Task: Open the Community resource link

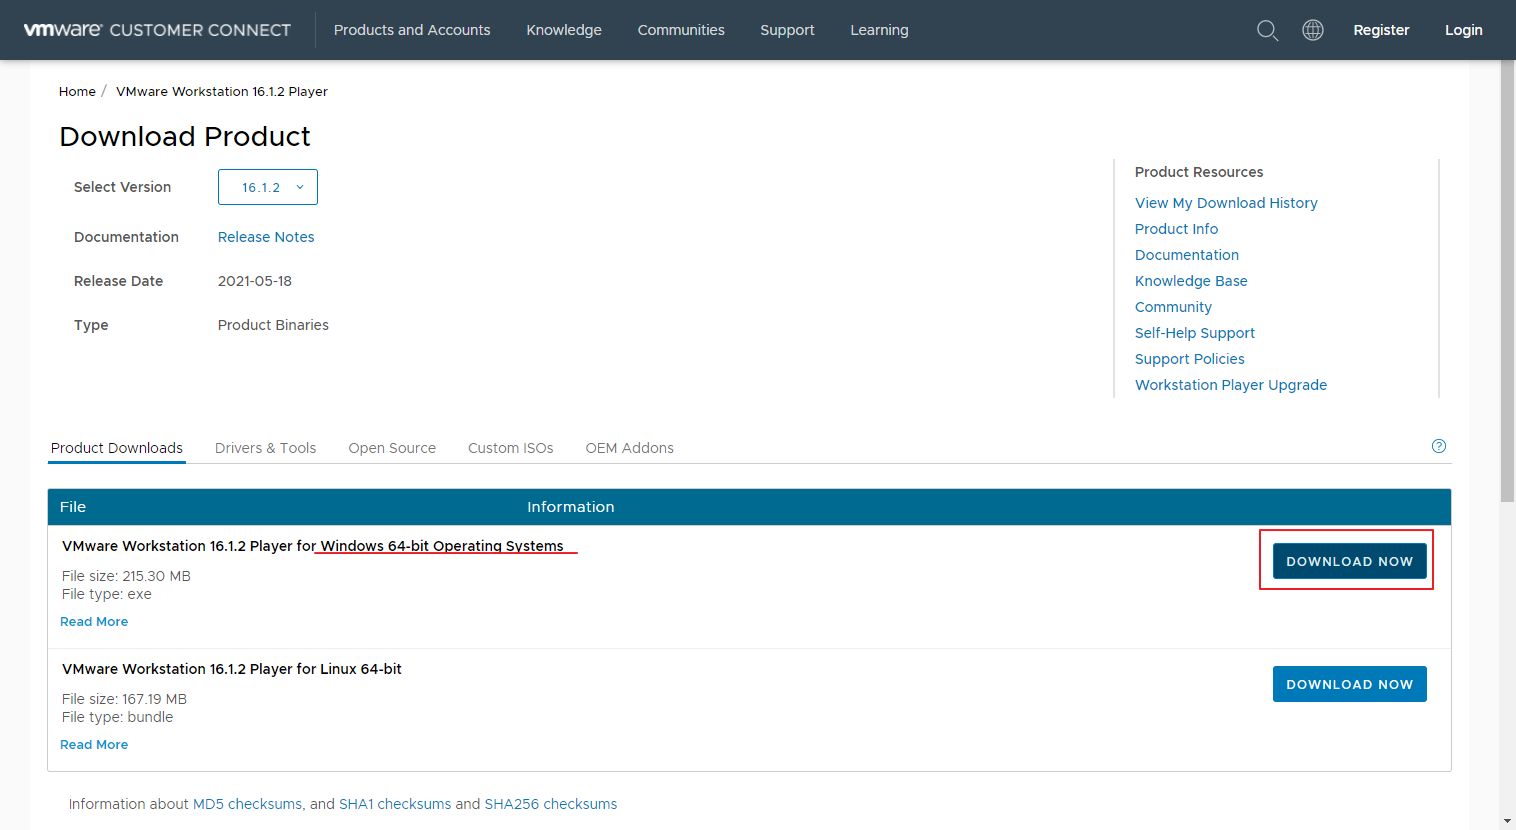Action: [1173, 307]
